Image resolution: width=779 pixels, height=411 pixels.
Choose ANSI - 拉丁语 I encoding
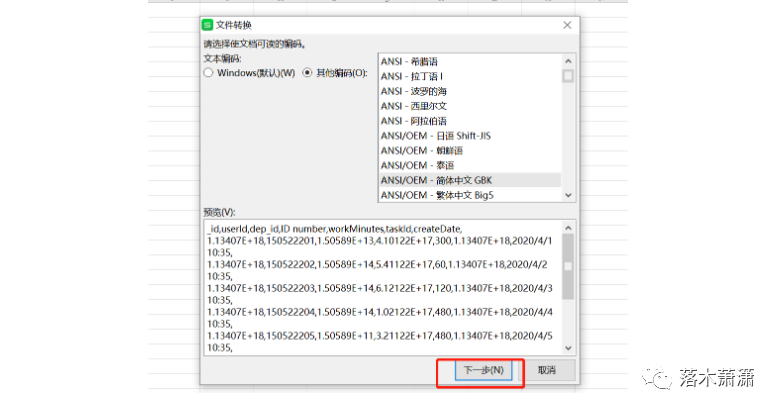pos(470,77)
